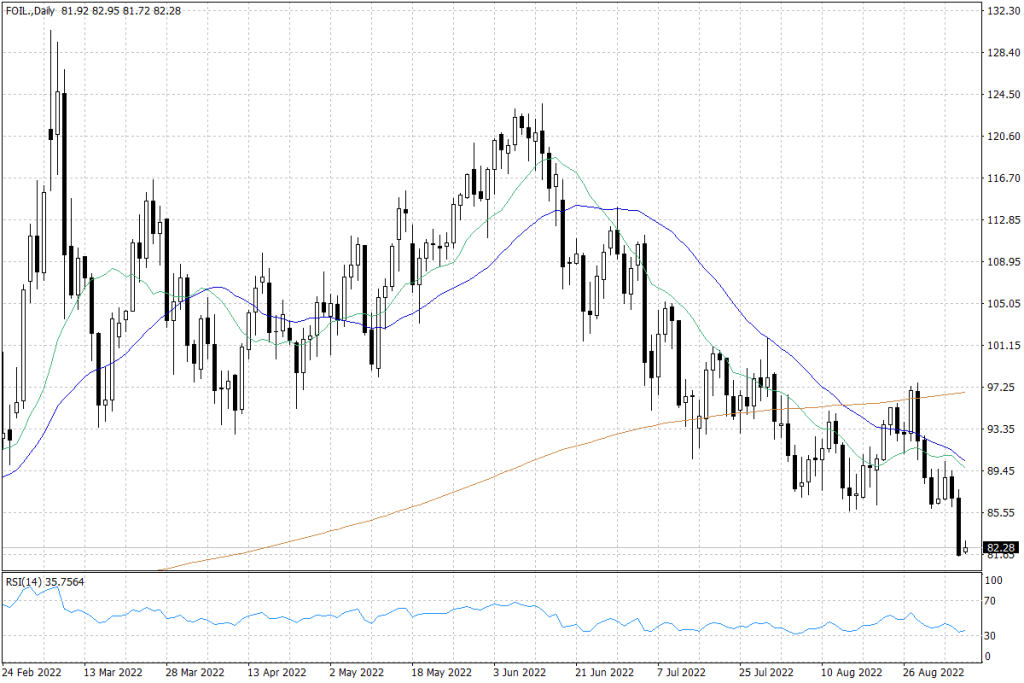Click the 97.25 price axis label

pyautogui.click(x=1002, y=387)
